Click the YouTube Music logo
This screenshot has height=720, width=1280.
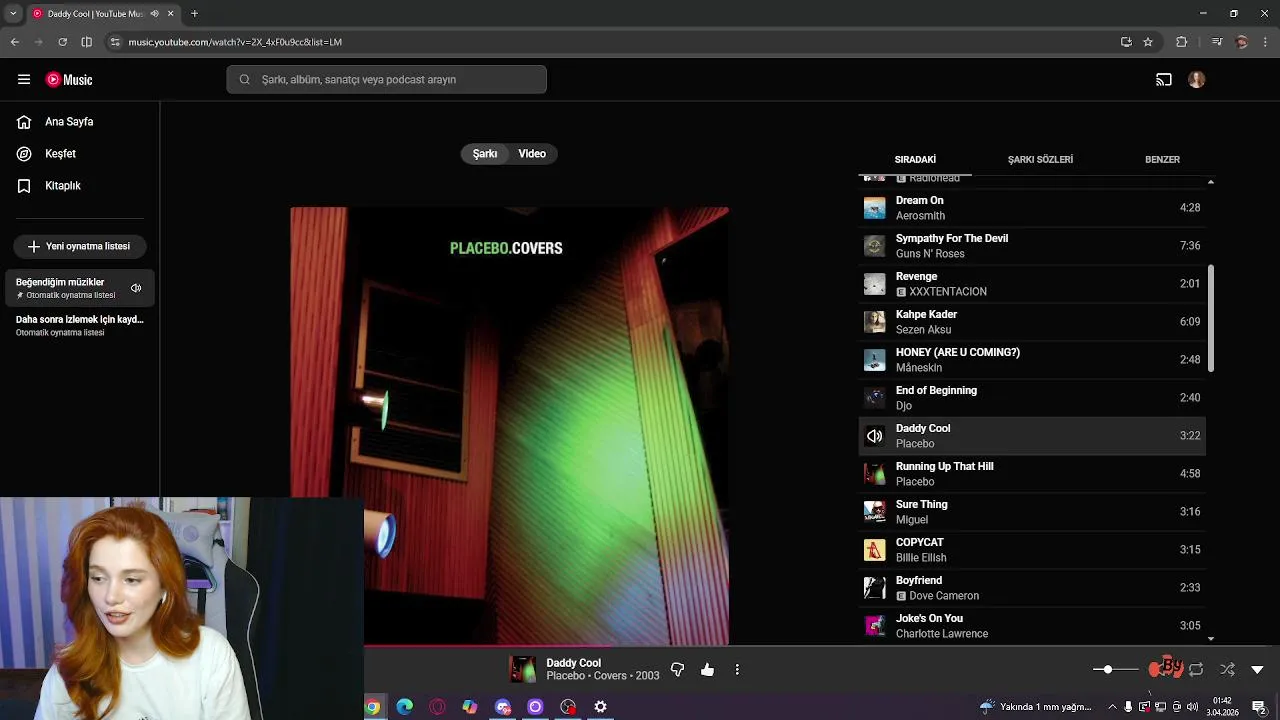tap(69, 80)
